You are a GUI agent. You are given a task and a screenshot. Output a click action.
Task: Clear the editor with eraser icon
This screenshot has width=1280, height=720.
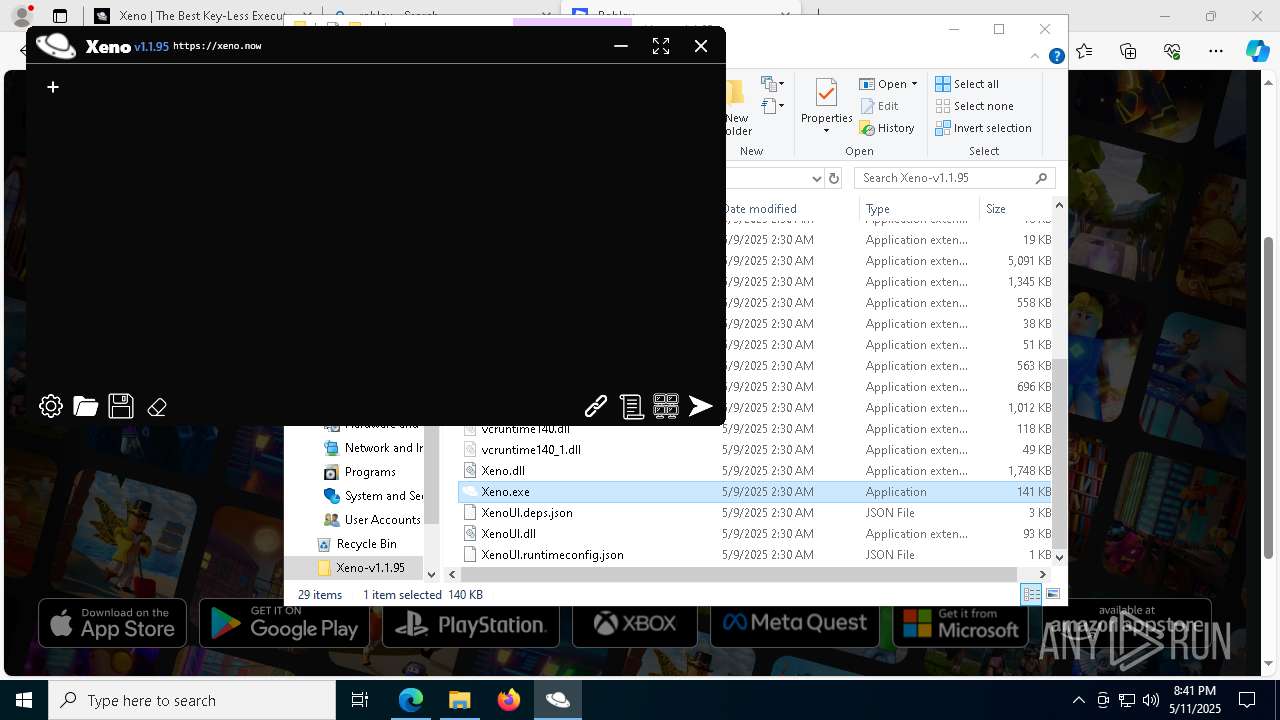[157, 407]
